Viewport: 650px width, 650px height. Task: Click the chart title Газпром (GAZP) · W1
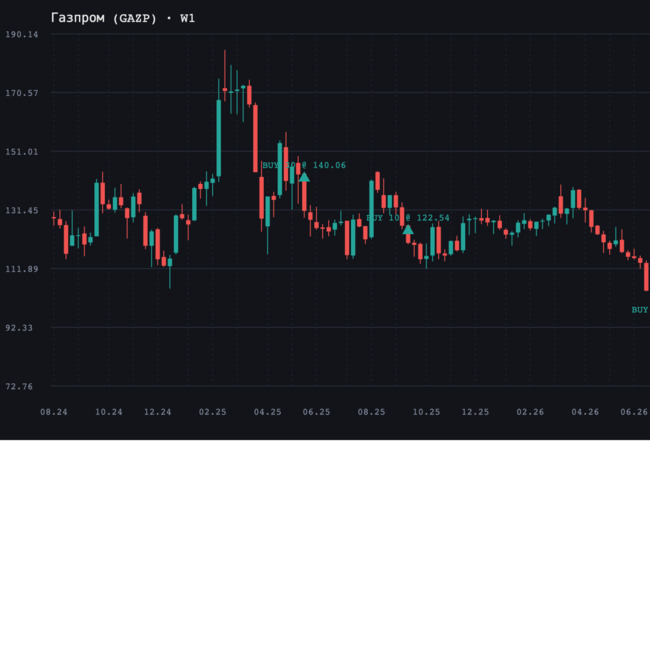(123, 18)
